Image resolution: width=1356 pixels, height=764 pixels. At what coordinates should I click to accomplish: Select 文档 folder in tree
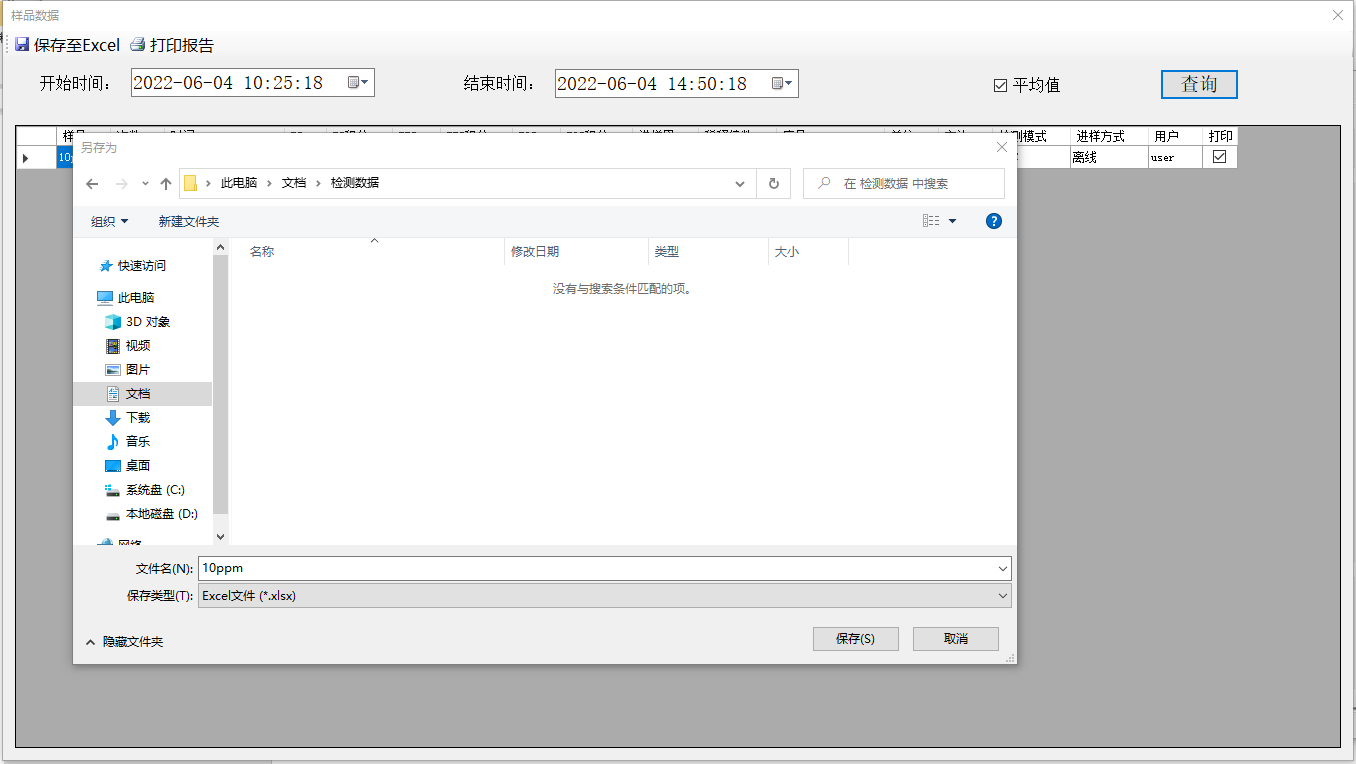tap(142, 394)
